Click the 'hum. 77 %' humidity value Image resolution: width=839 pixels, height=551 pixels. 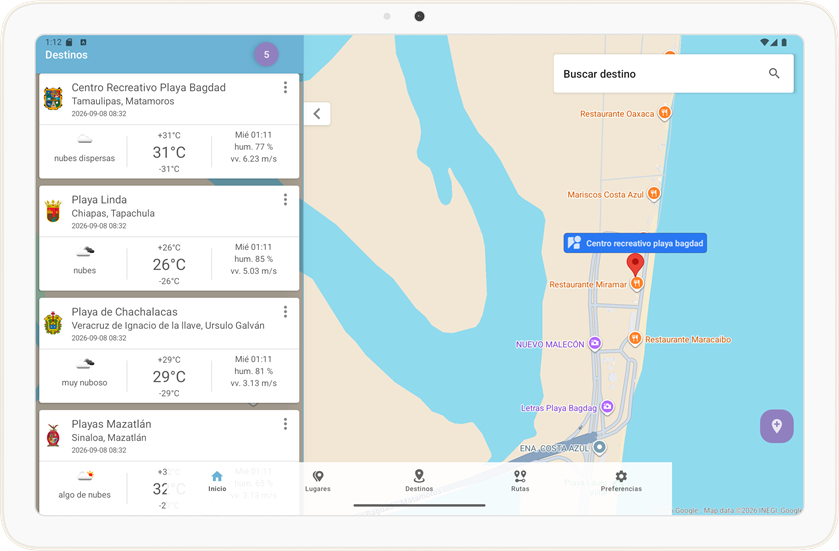pos(254,147)
